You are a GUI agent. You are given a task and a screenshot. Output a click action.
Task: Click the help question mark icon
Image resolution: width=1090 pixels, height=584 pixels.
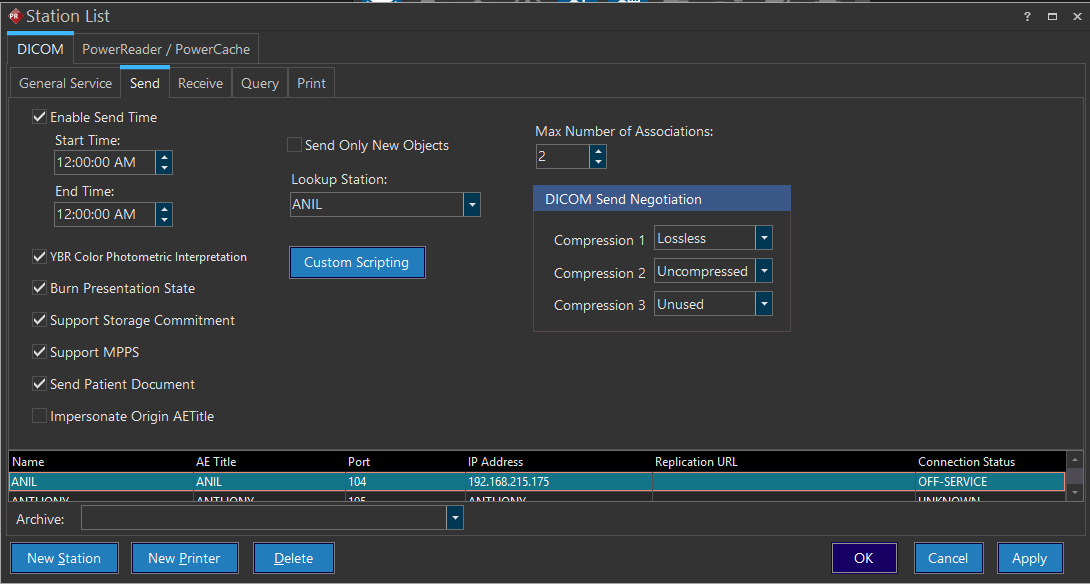[x=1027, y=16]
